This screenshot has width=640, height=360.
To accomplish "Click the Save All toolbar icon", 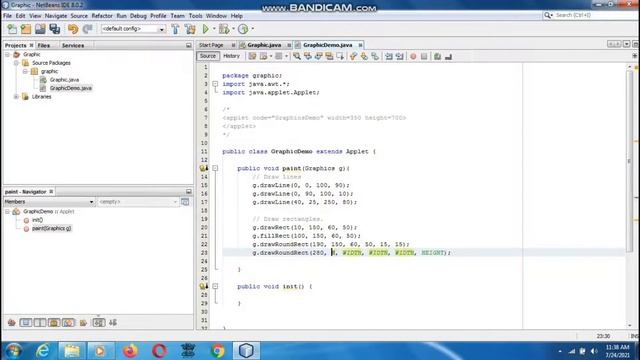I will coord(55,29).
